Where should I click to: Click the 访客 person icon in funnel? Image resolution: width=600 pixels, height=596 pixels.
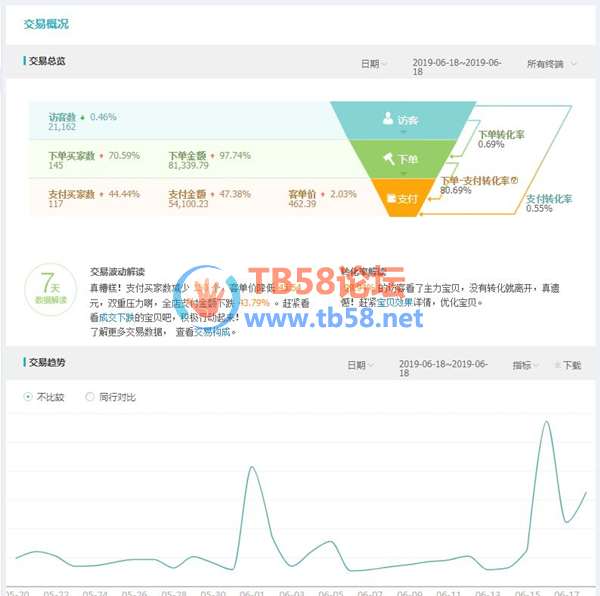(x=388, y=118)
